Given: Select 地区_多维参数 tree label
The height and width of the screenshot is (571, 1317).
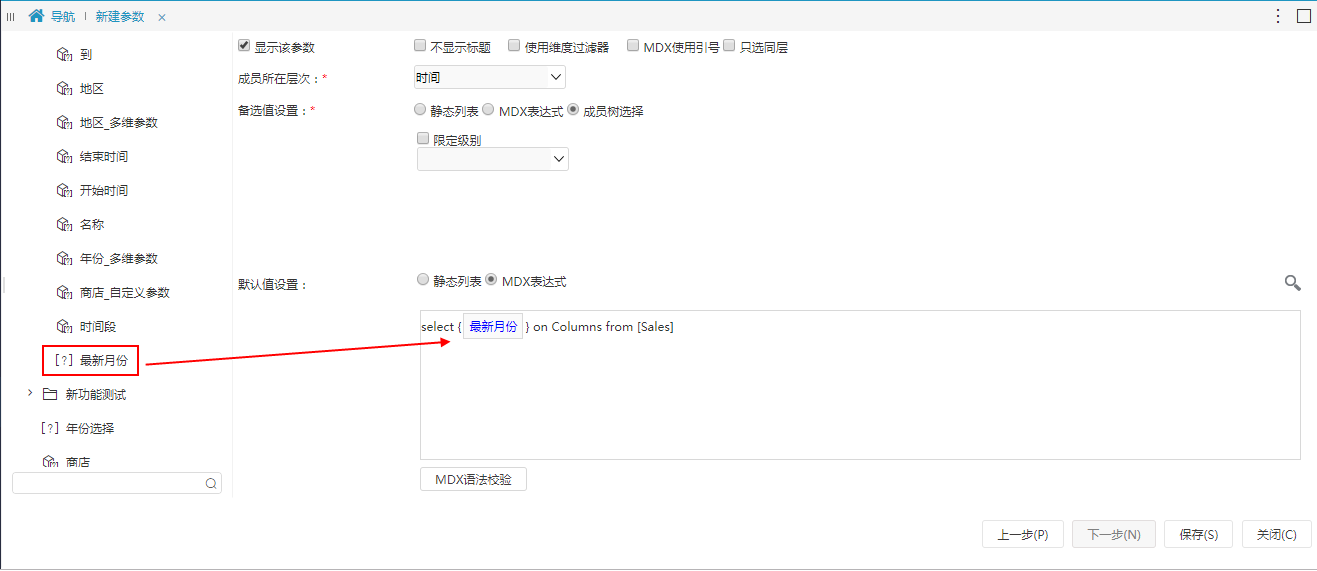Looking at the screenshot, I should [119, 123].
